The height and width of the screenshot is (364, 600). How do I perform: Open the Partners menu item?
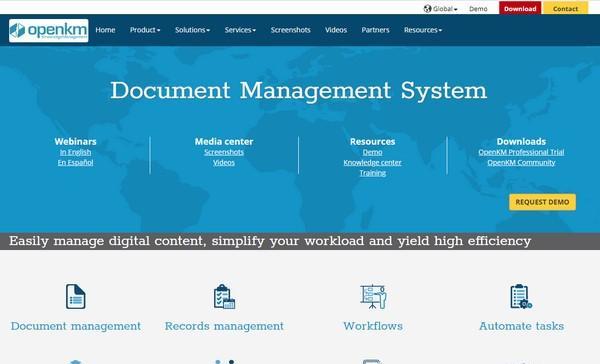point(375,30)
